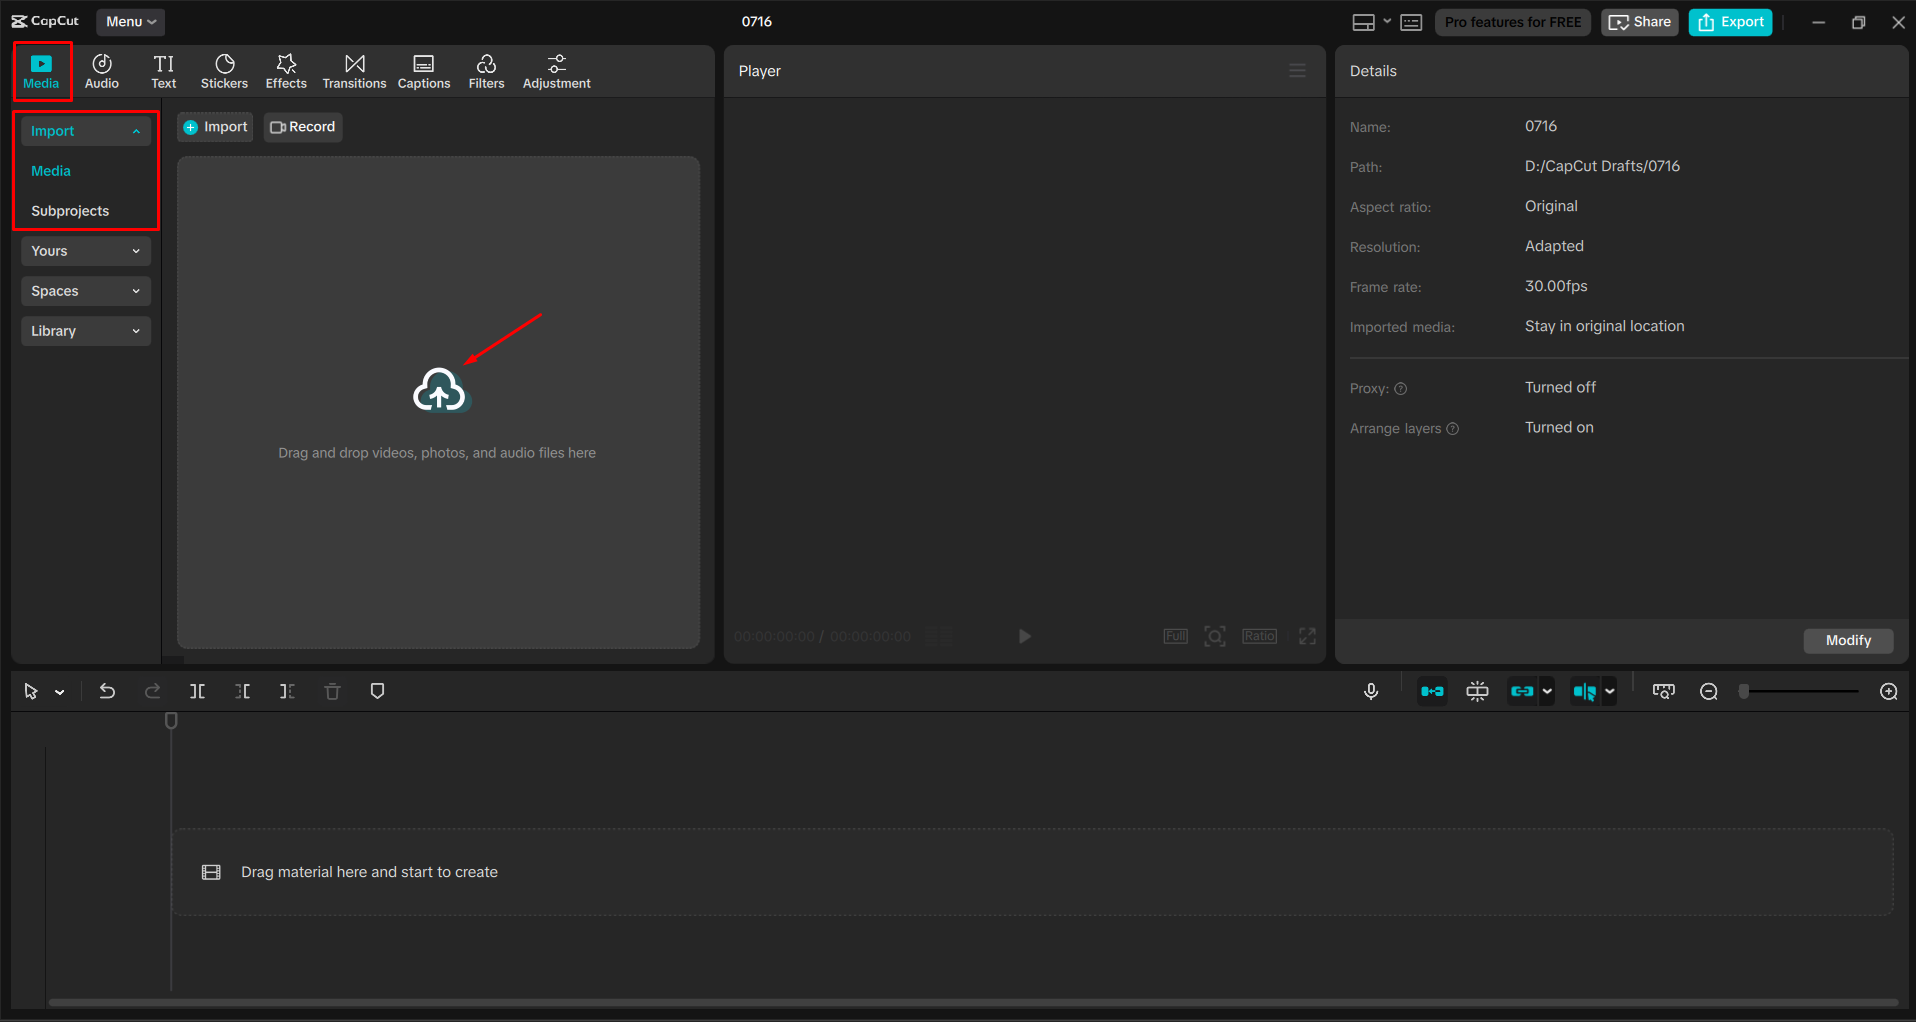The width and height of the screenshot is (1916, 1022).
Task: Expand the Yours section in the sidebar
Action: (85, 251)
